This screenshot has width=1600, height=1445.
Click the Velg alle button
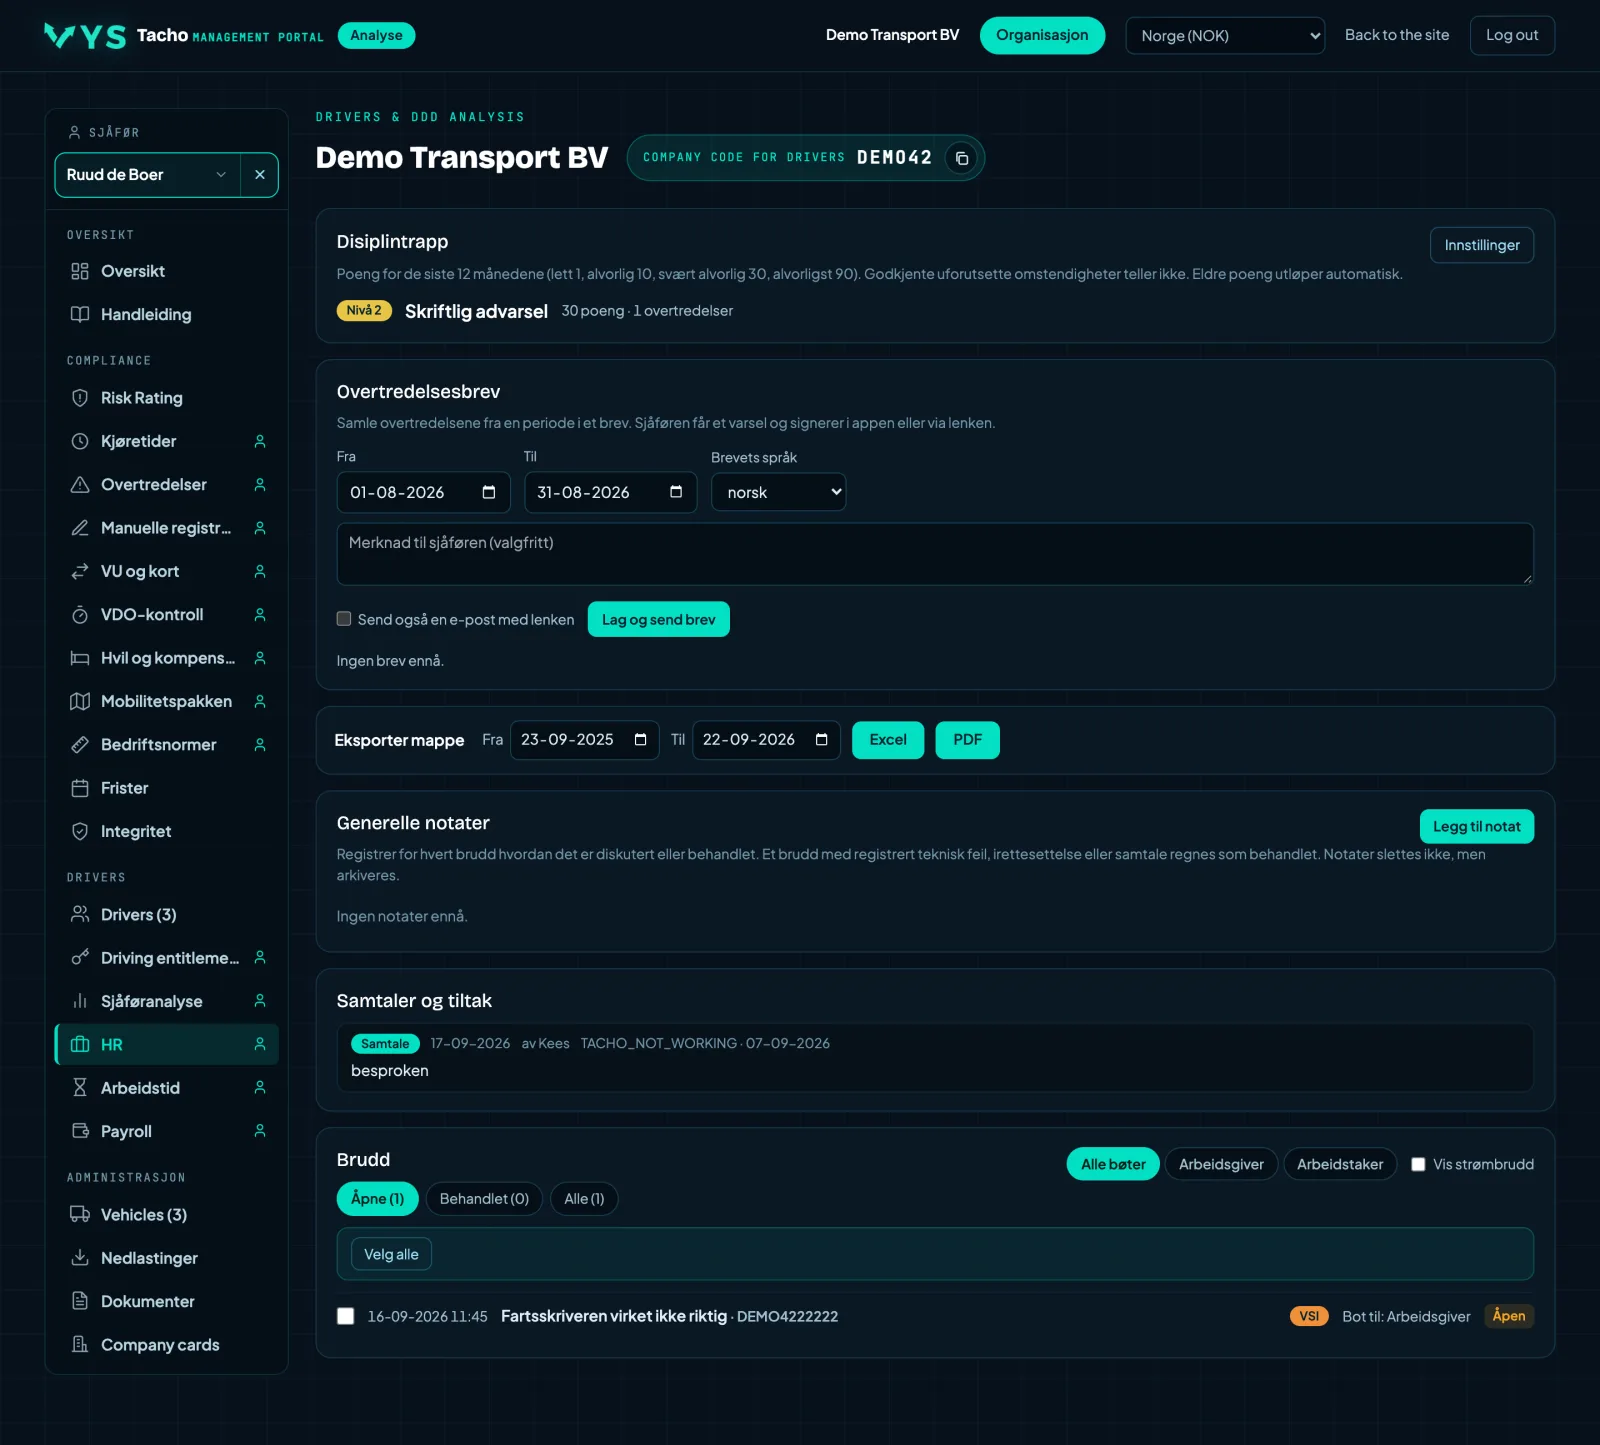(391, 1254)
